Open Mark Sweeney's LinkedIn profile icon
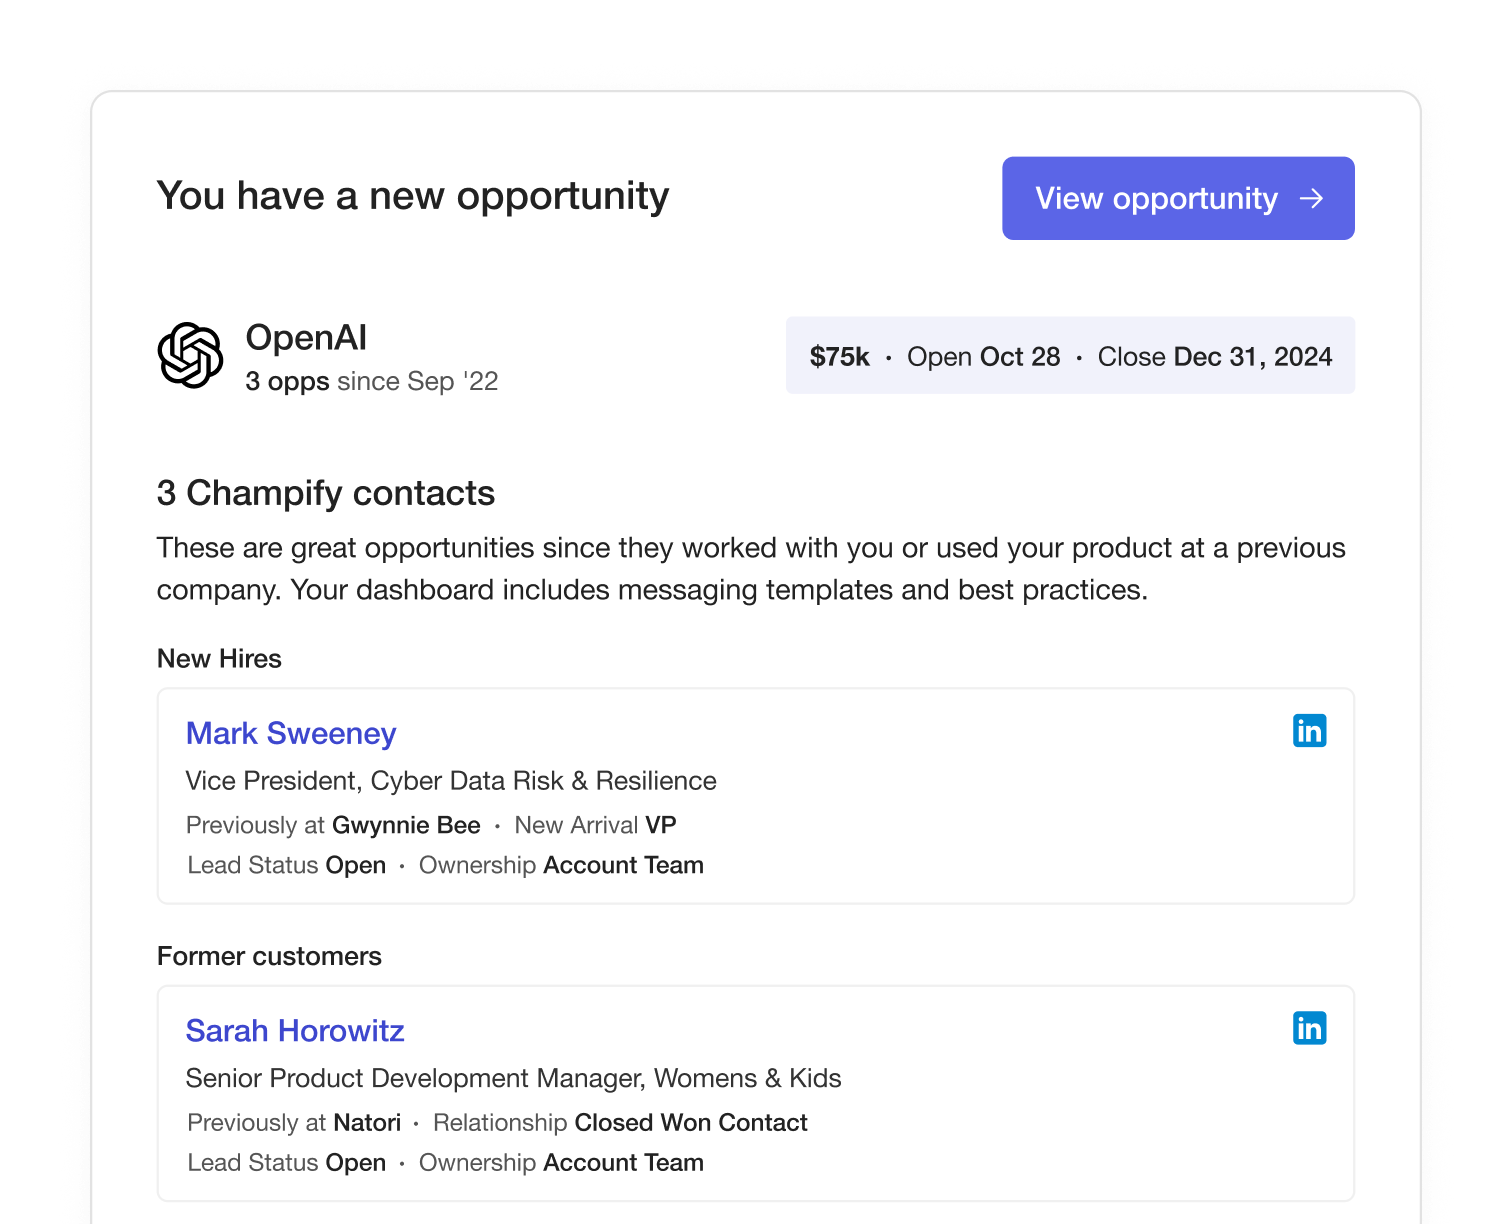The image size is (1500, 1224). tap(1309, 731)
